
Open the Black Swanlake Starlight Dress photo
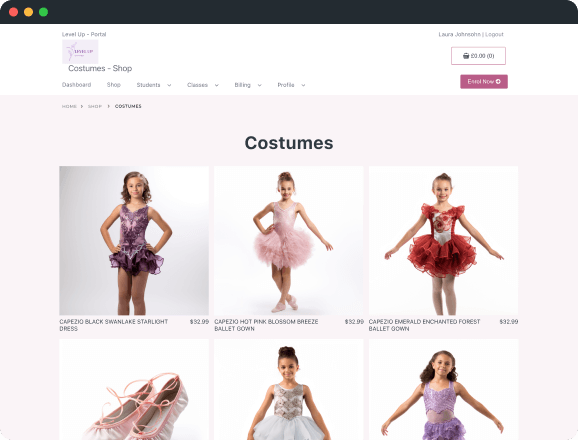coord(134,241)
